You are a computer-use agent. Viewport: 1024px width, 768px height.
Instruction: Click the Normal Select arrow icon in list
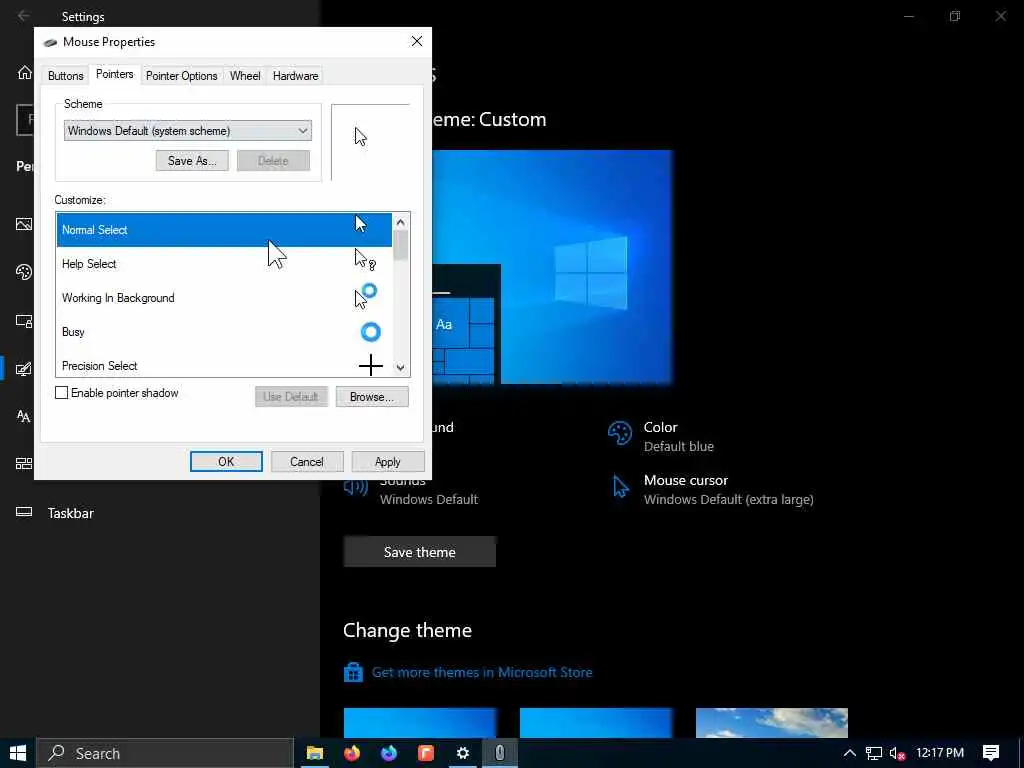360,224
